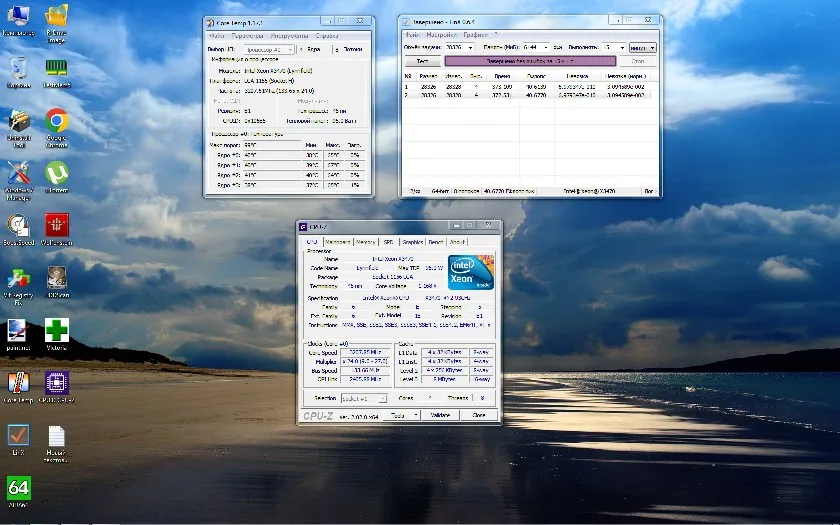The height and width of the screenshot is (525, 840).
Task: Click the Tools button in CPU-Z
Action: 398,415
